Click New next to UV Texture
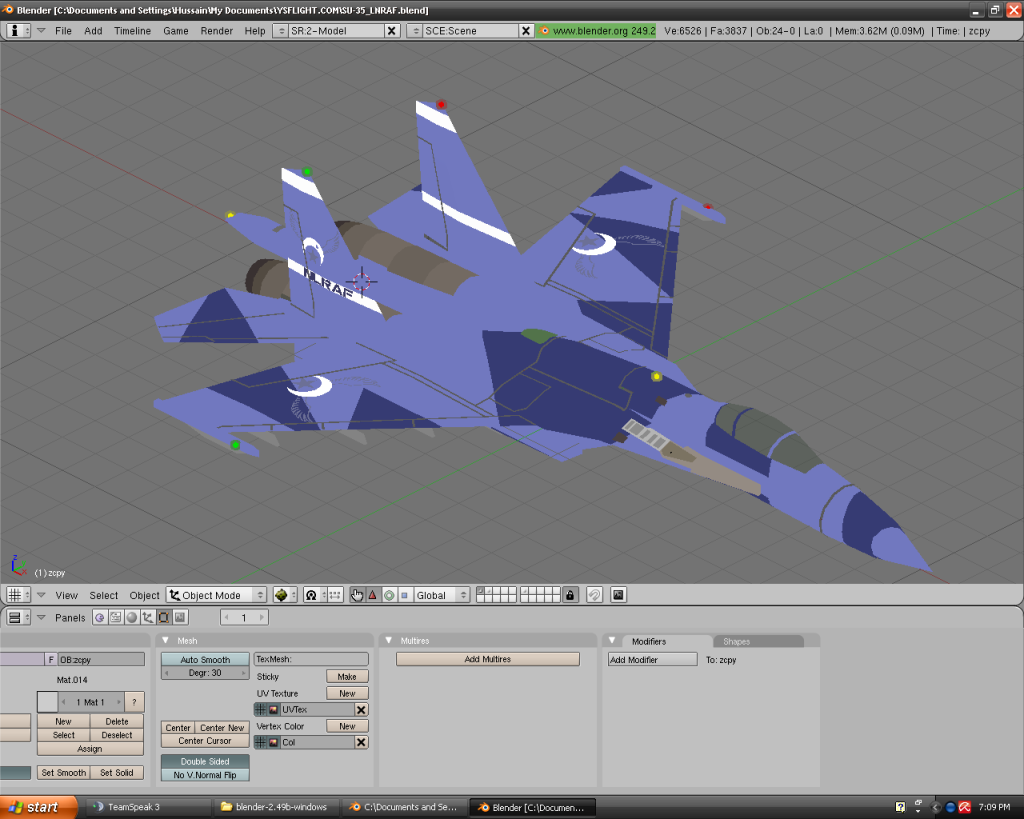1024x819 pixels. 347,694
